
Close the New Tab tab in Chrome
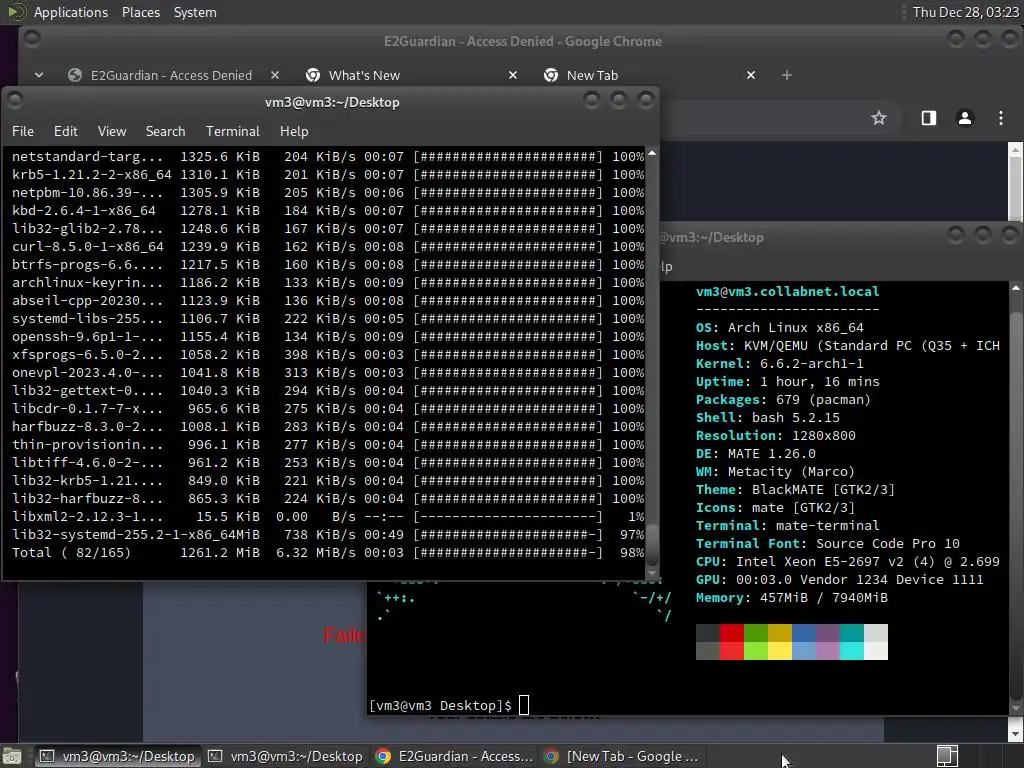(x=751, y=75)
